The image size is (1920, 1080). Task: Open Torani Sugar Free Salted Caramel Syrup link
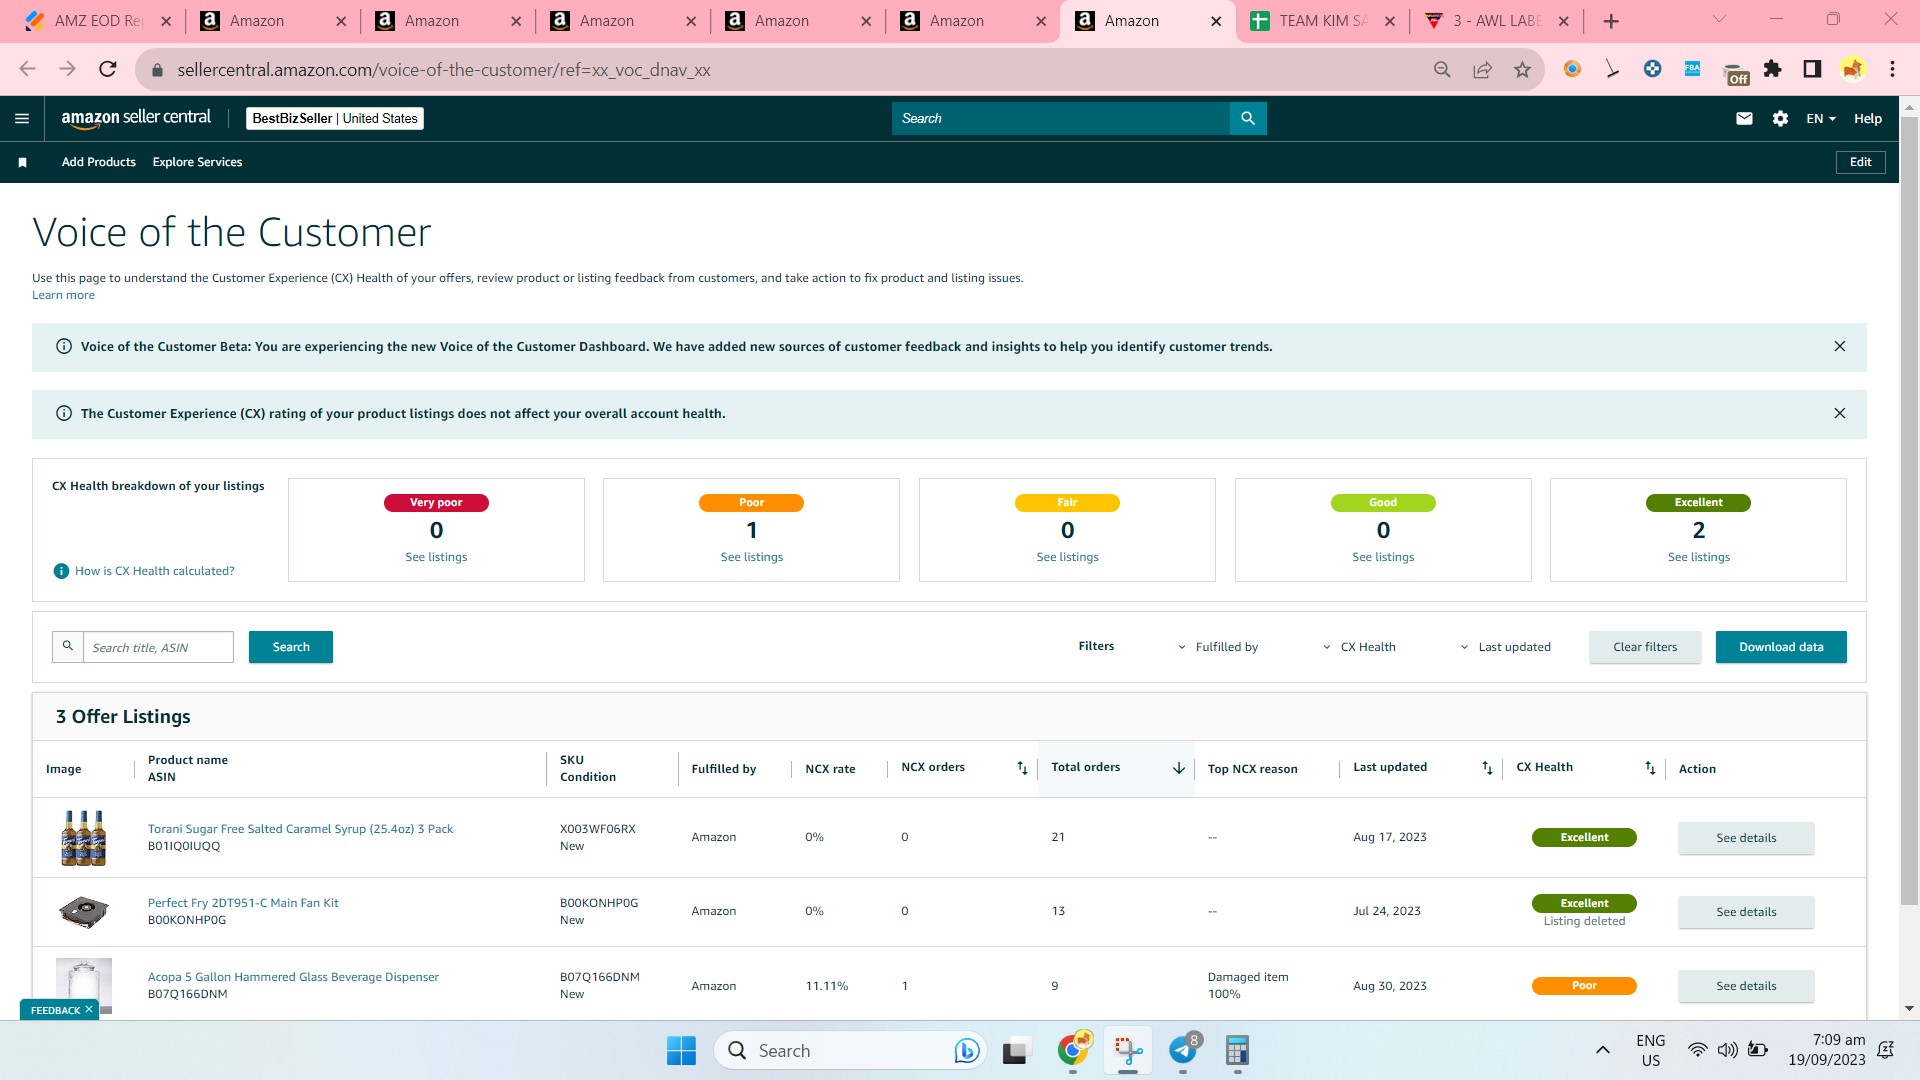(300, 829)
